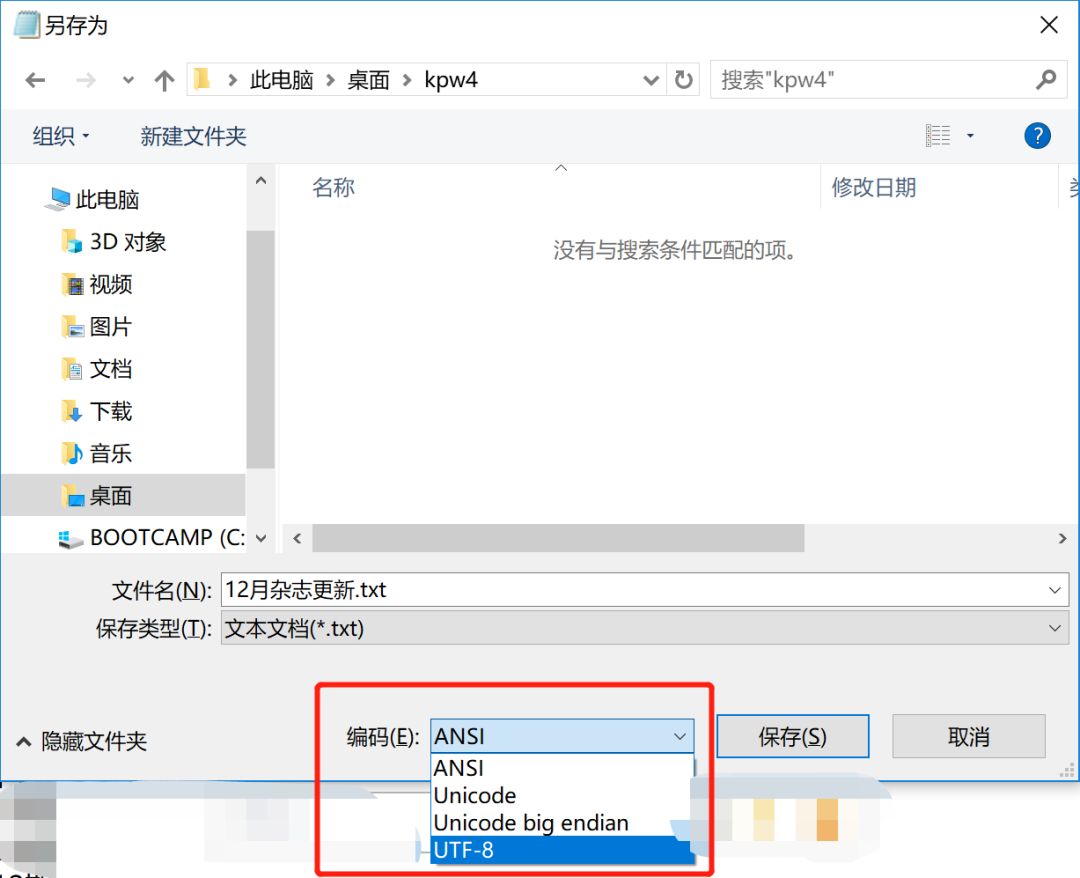Click file list scroll left arrow
The image size is (1080, 878).
pyautogui.click(x=297, y=539)
